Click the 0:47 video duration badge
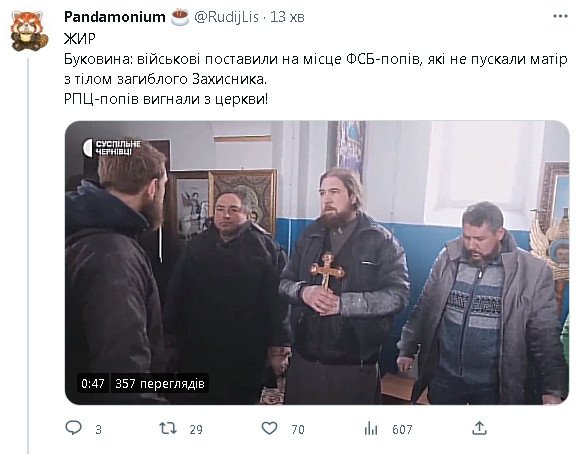Image resolution: width=579 pixels, height=454 pixels. coord(93,383)
